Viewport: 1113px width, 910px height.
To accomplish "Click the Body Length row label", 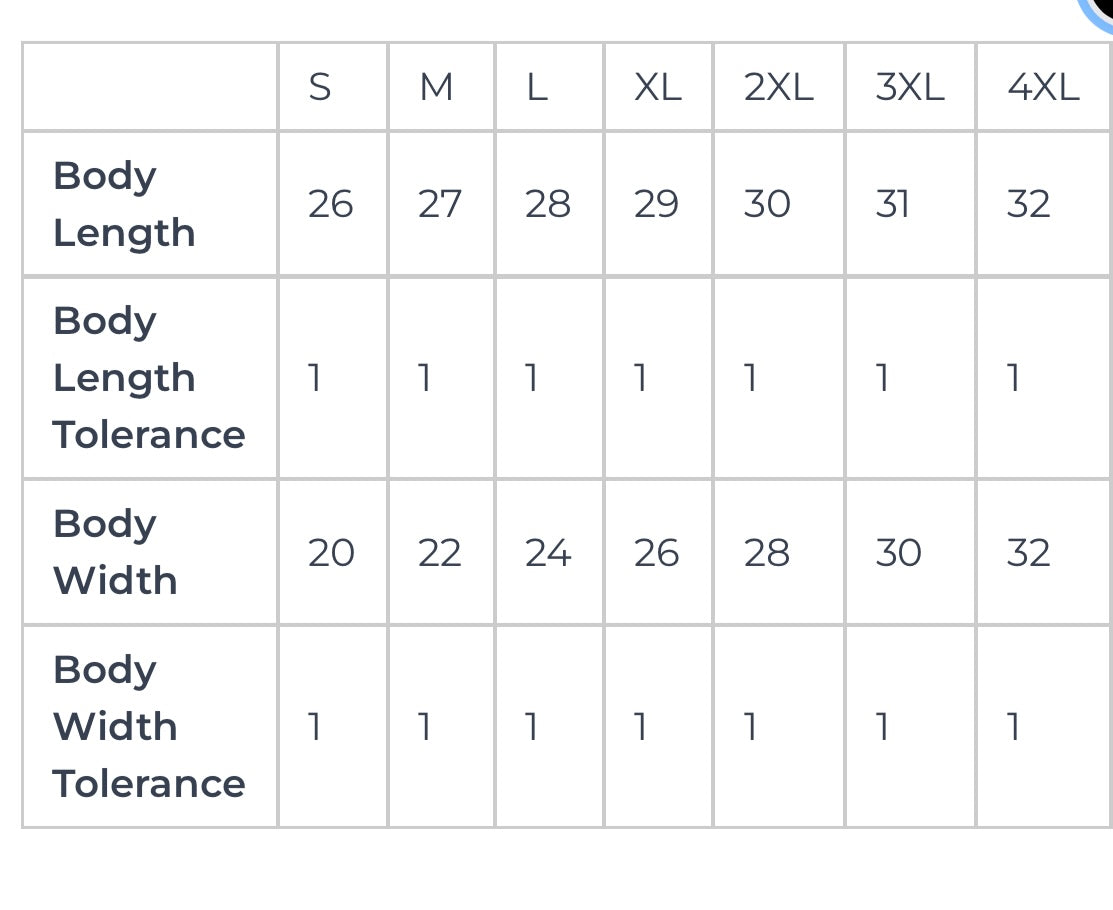I will pyautogui.click(x=124, y=204).
